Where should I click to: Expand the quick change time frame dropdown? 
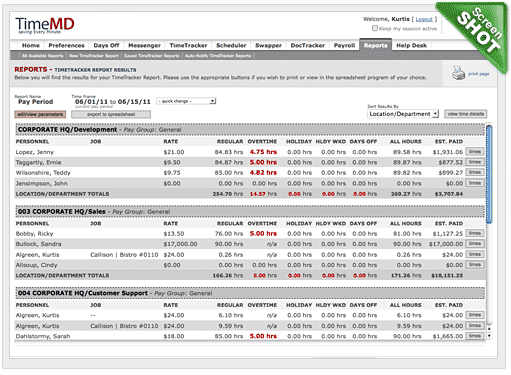[186, 101]
